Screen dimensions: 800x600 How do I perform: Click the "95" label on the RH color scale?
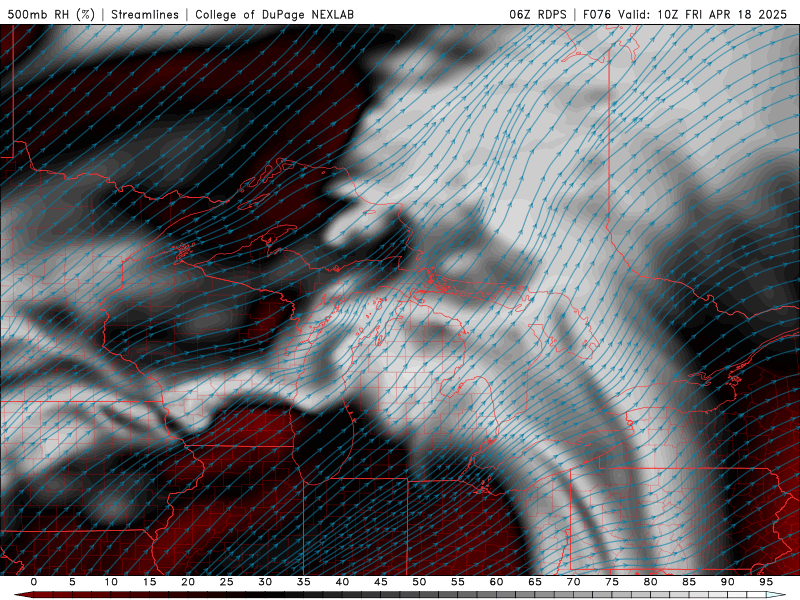pyautogui.click(x=766, y=582)
